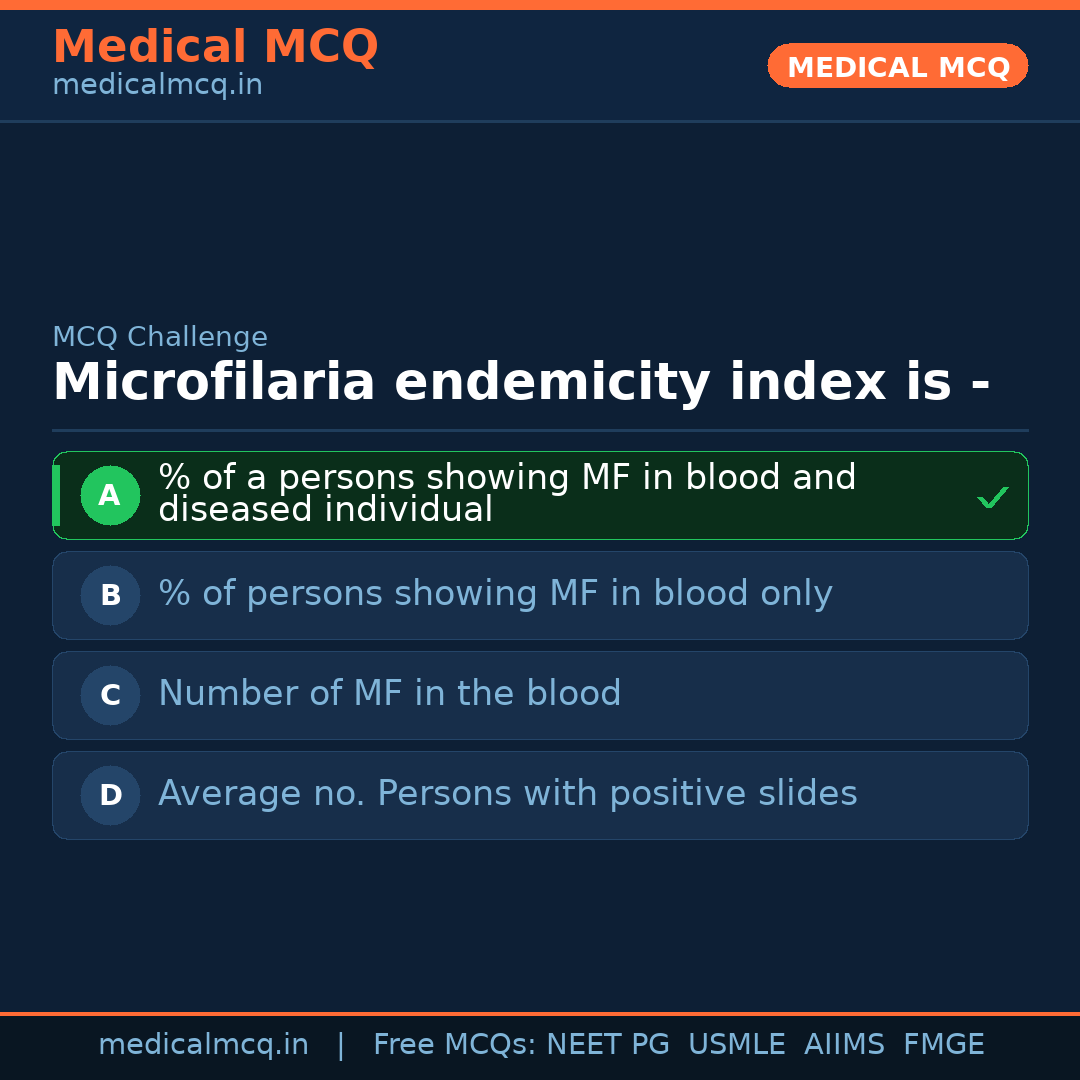Click the question heading about Microfilaria endemicity index
This screenshot has height=1080, width=1080.
point(521,383)
